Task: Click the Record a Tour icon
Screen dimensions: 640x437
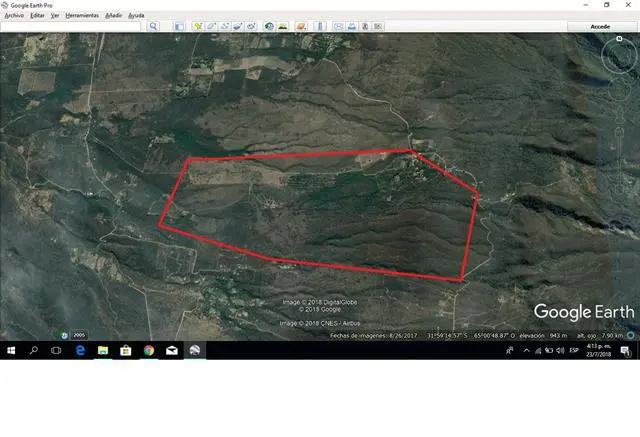Action: point(251,27)
